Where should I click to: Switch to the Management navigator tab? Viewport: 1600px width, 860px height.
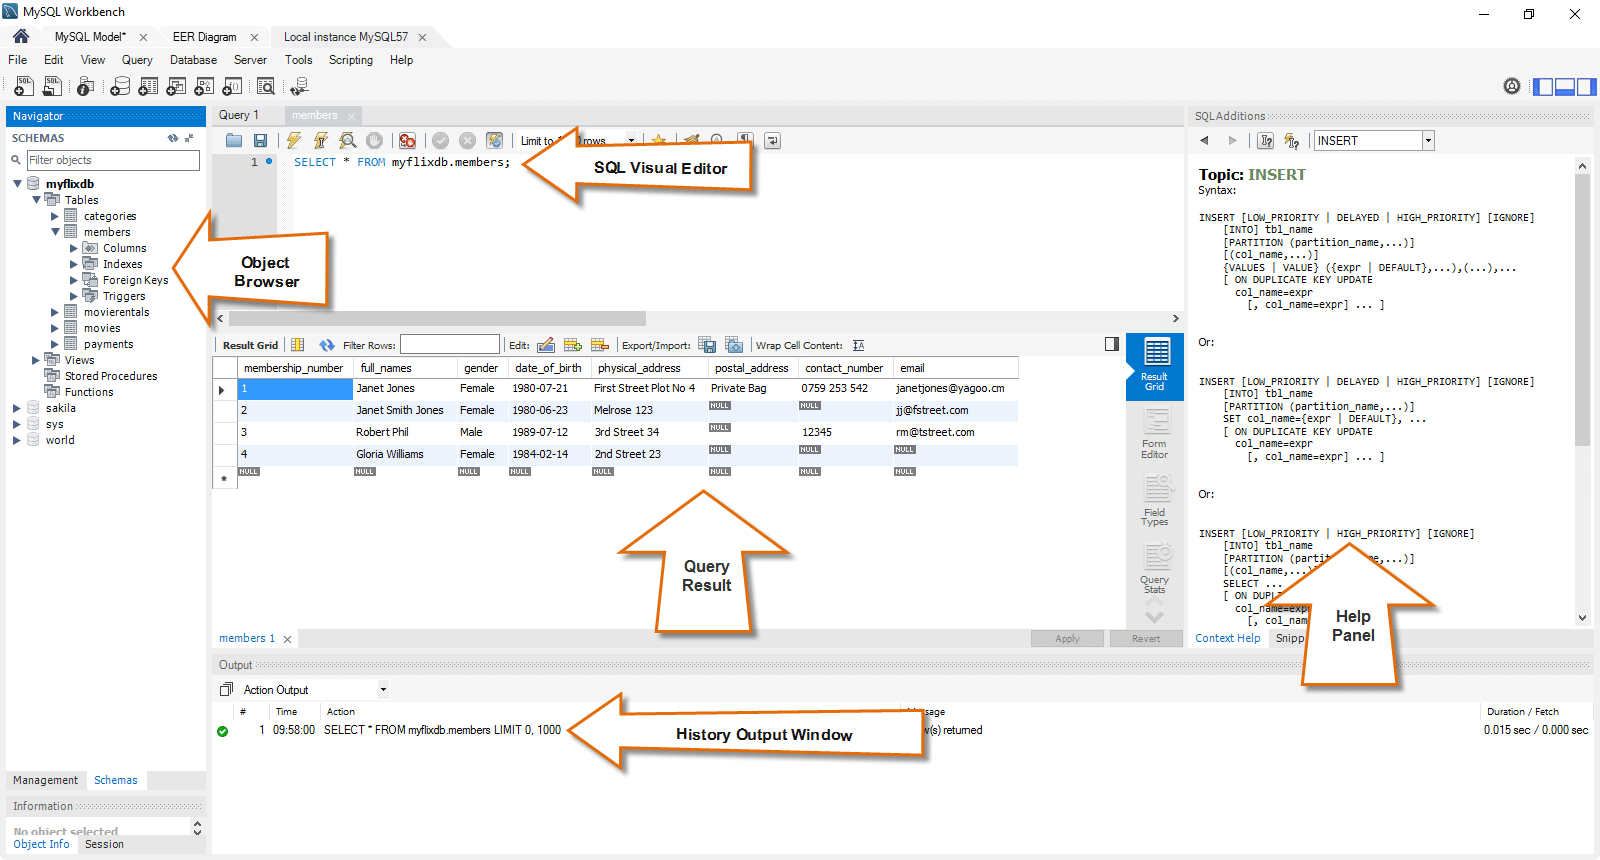pos(45,780)
